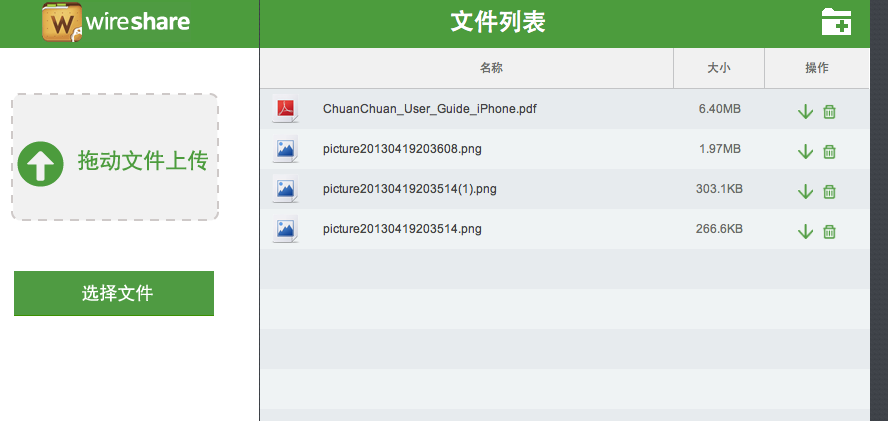
Task: Select file name picture20130419203514(1).png
Action: tap(409, 189)
